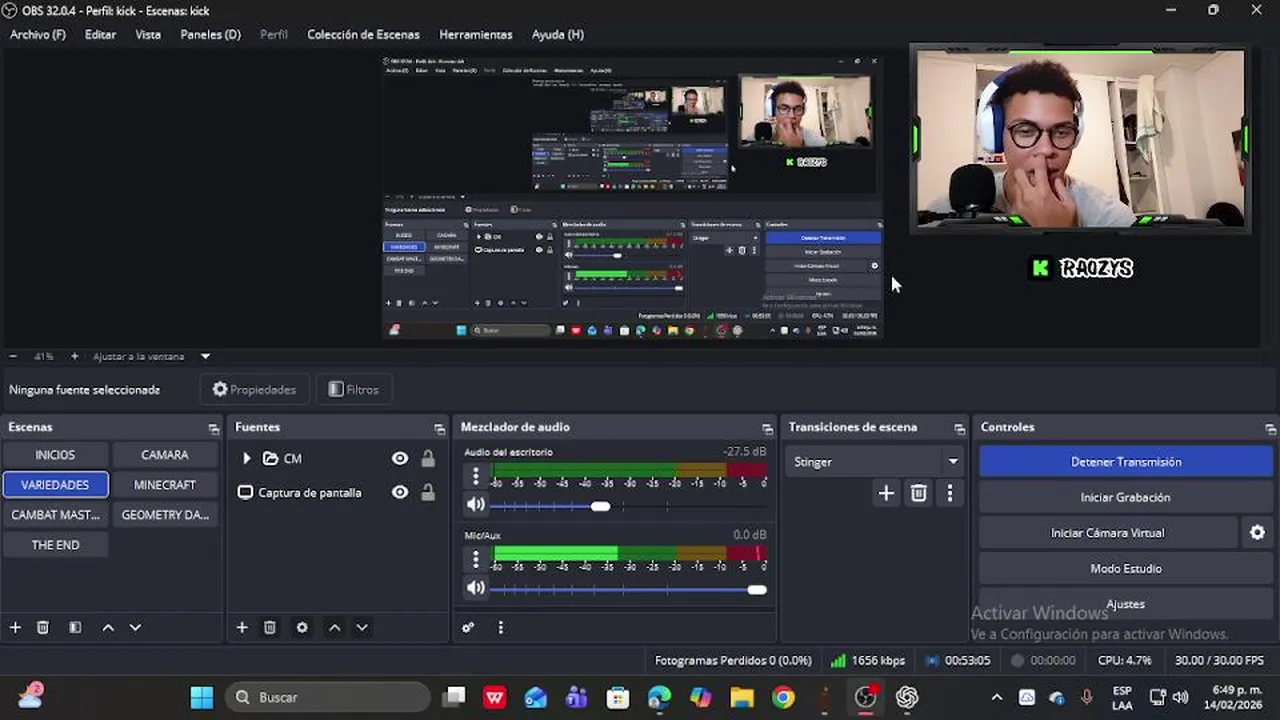This screenshot has height=720, width=1280.
Task: Remove selected scene with trash icon
Action: (43, 627)
